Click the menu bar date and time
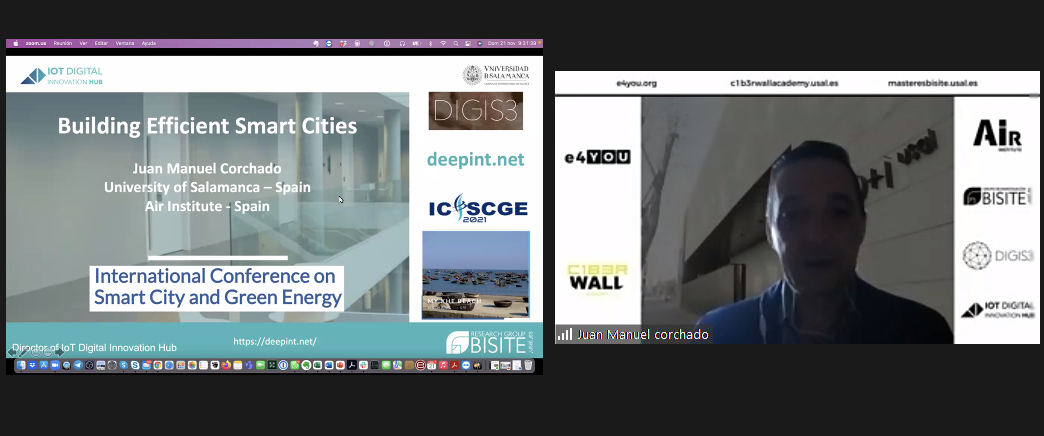This screenshot has height=436, width=1044. click(x=512, y=43)
